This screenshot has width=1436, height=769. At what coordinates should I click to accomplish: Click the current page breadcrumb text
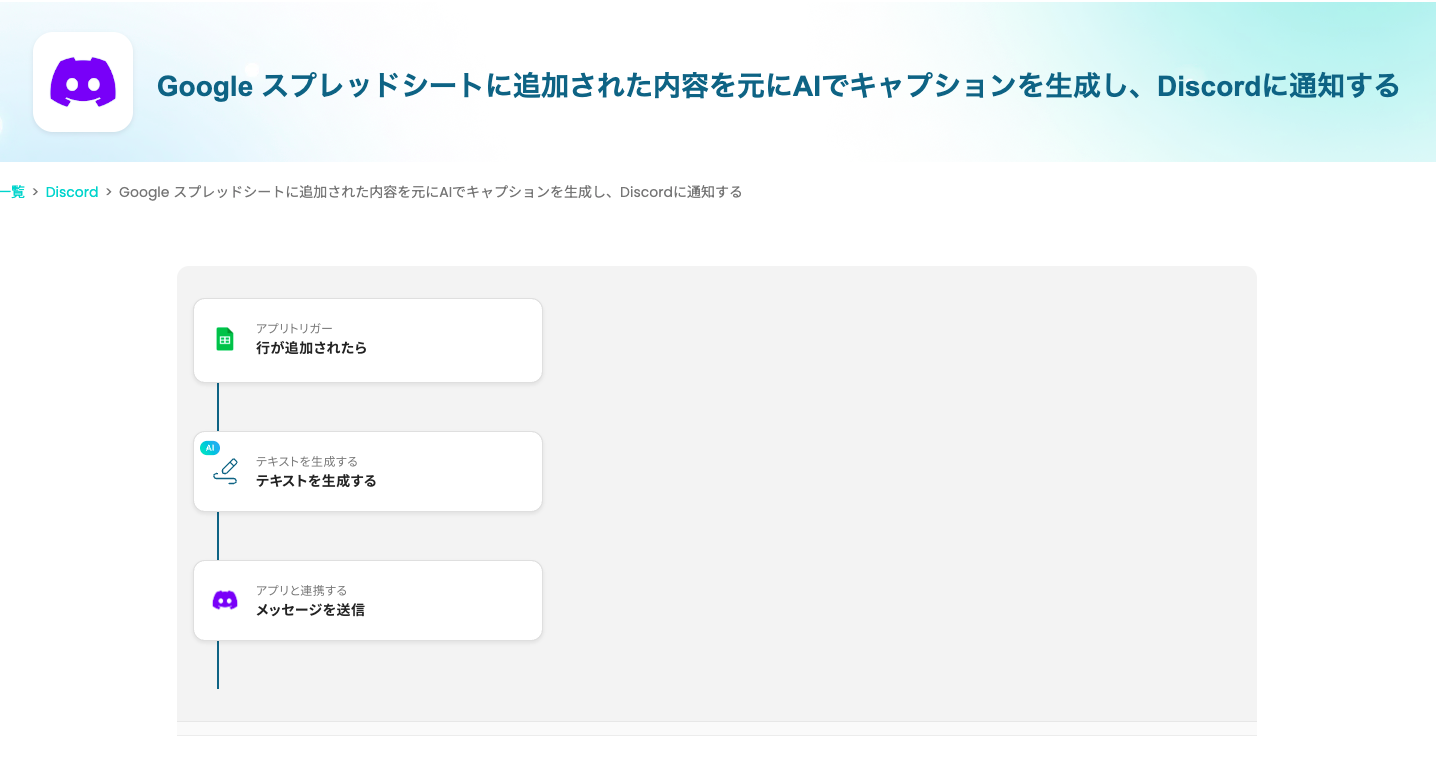pos(430,192)
